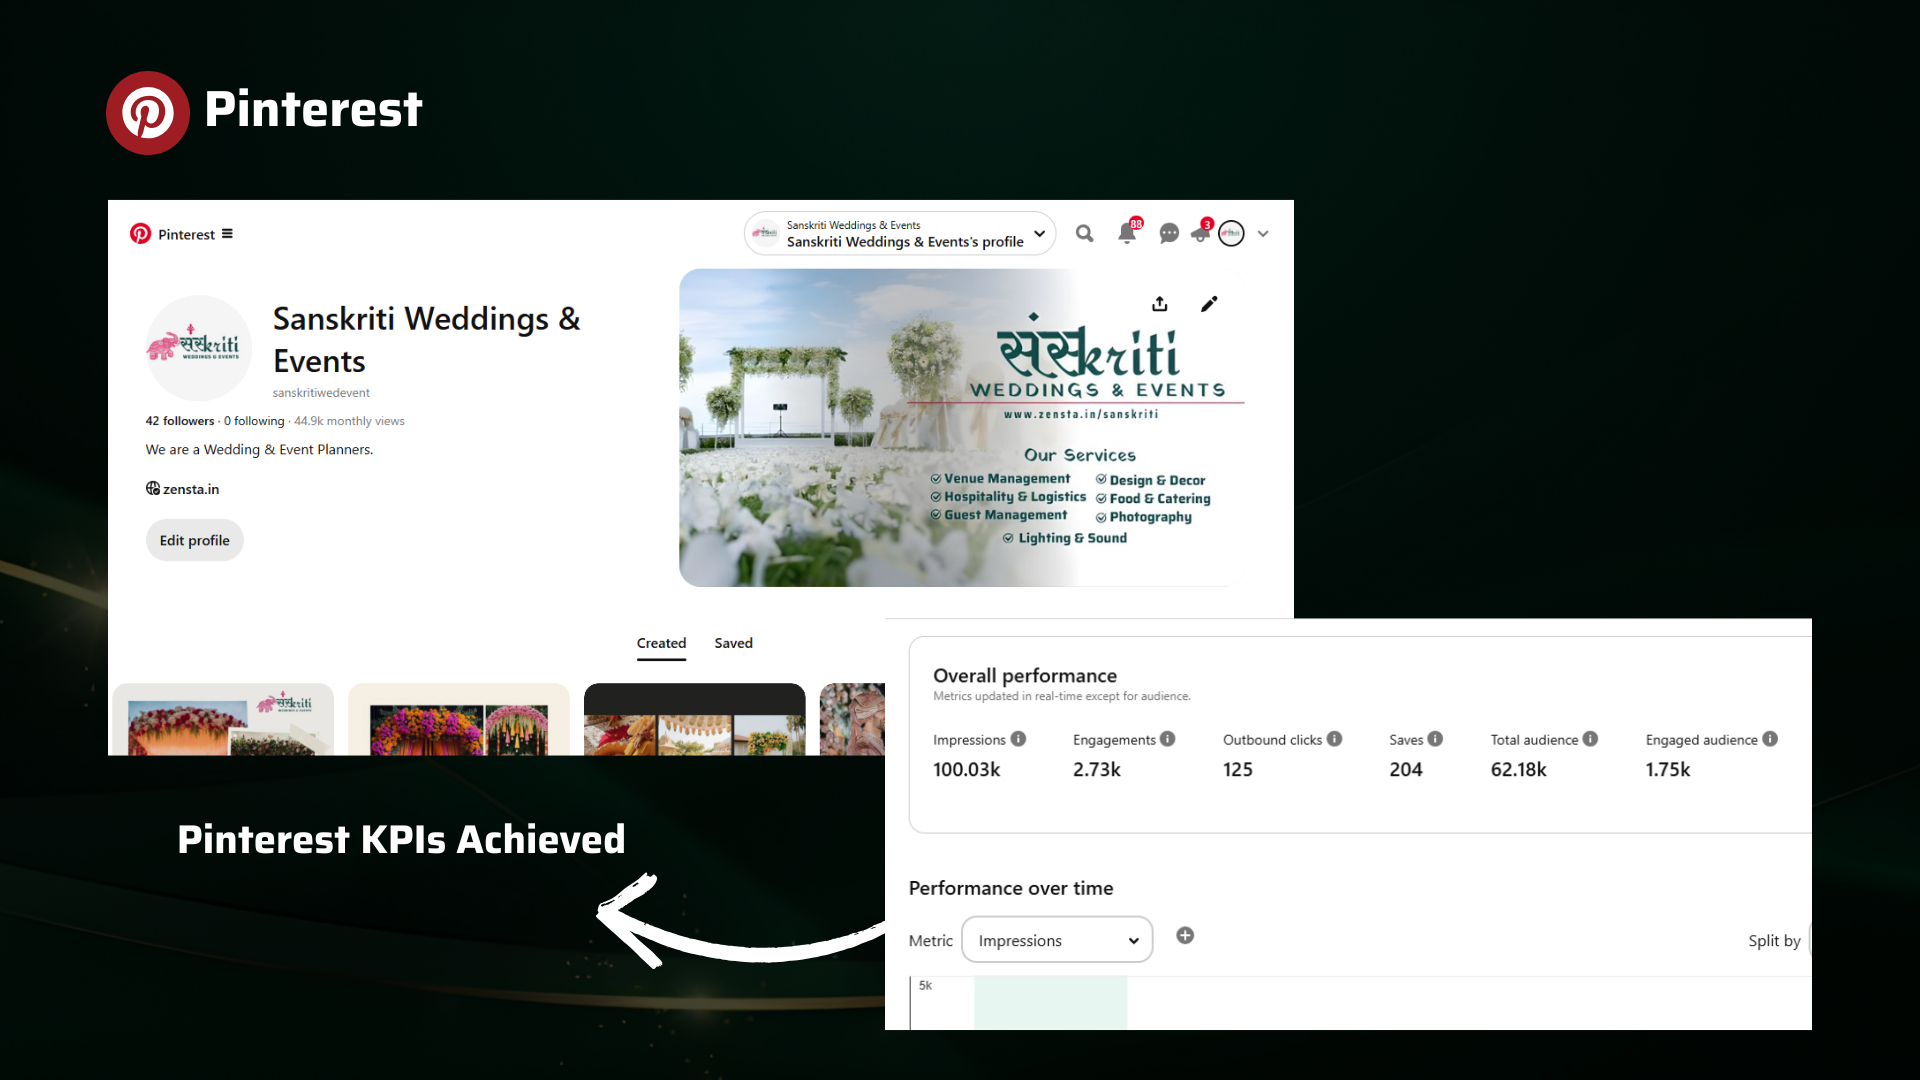Open the messages chat bubble icon
The width and height of the screenshot is (1920, 1080).
tap(1169, 233)
